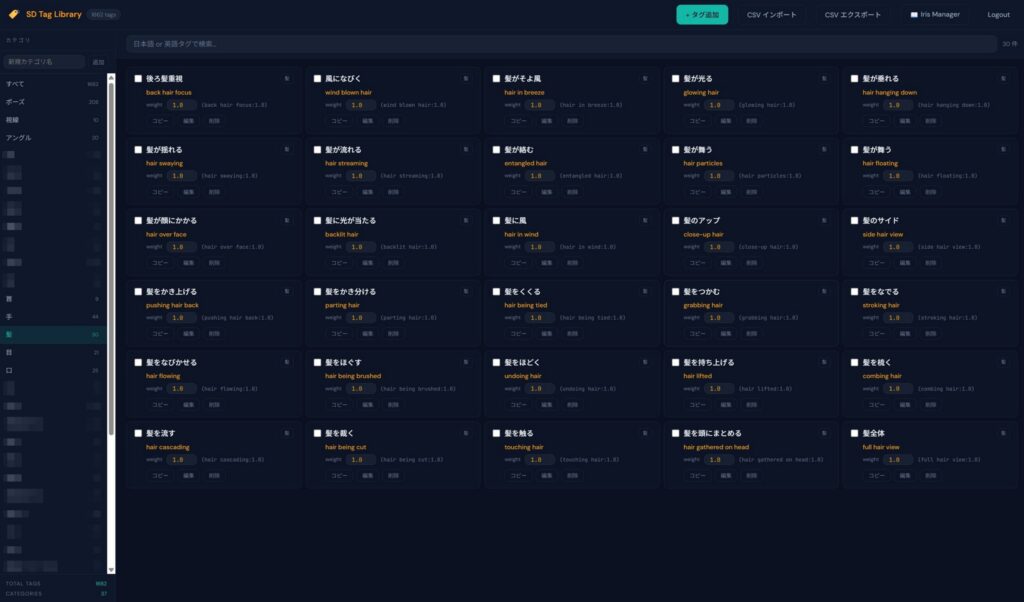Click the category badge on the glowing hair card
Viewport: 1024px width, 602px height.
pos(824,78)
